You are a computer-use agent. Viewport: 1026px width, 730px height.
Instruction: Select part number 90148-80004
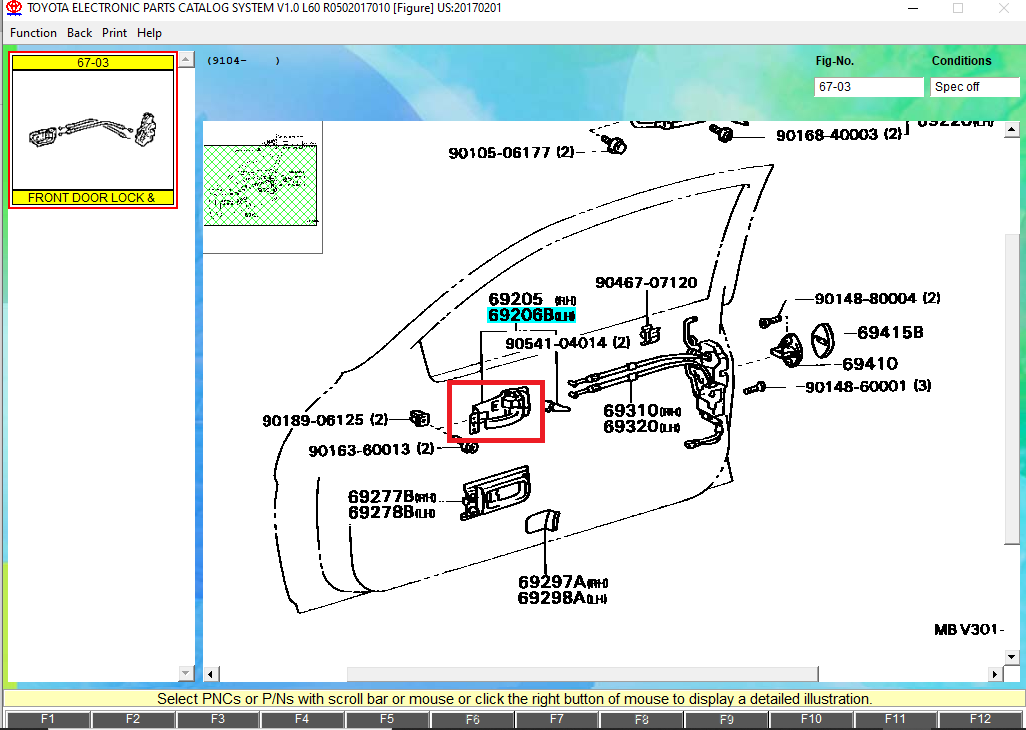pos(877,298)
